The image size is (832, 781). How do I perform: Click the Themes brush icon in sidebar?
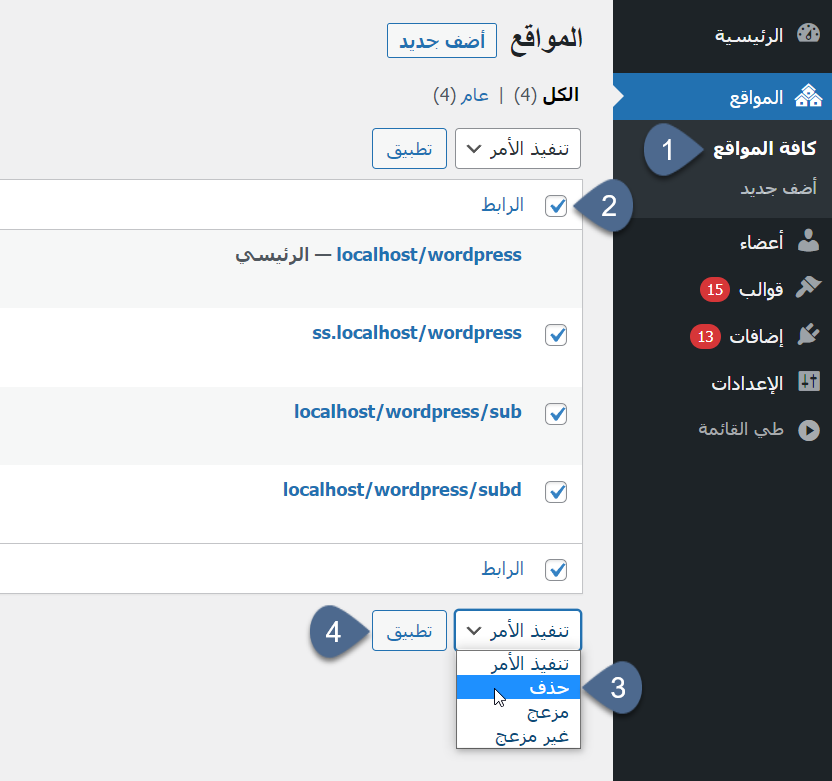click(807, 288)
